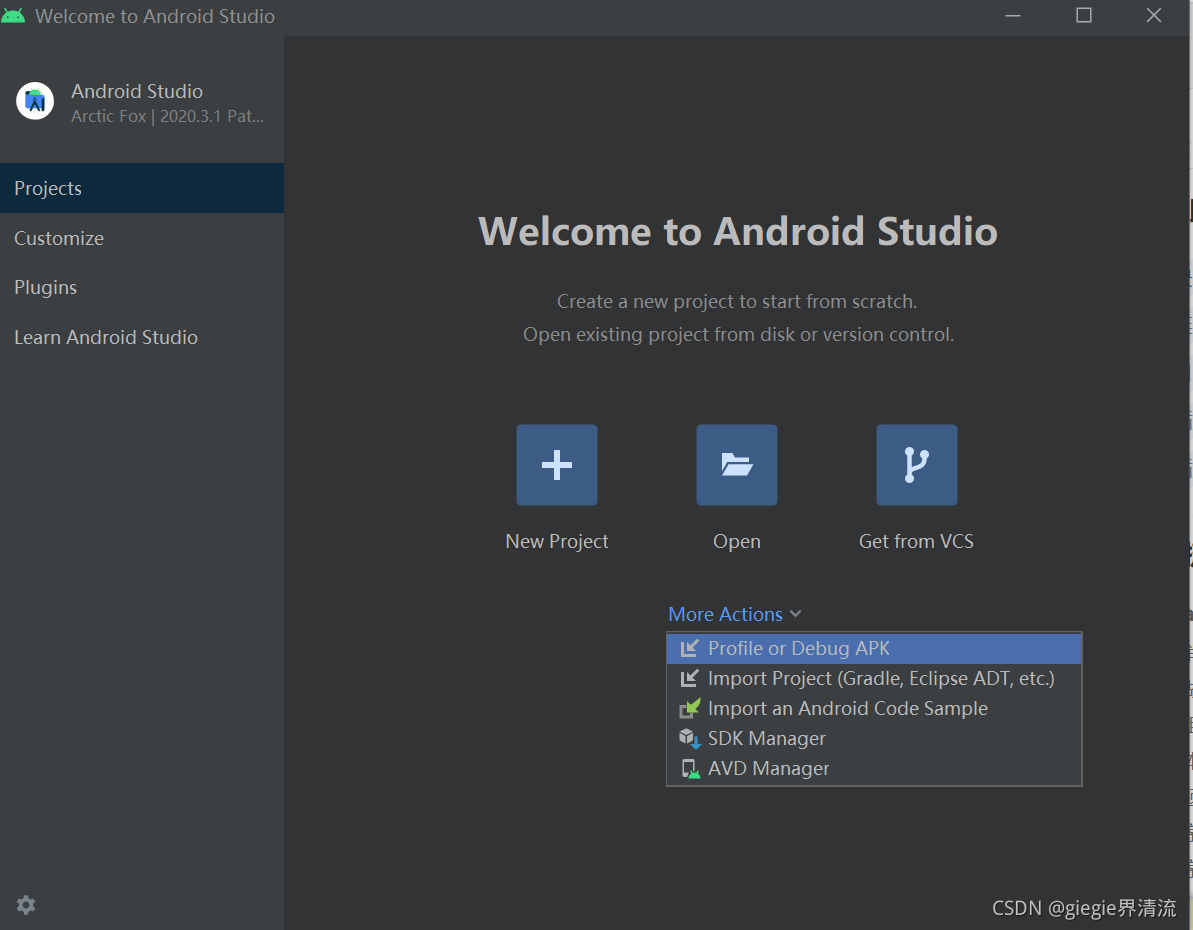Screen dimensions: 1193x930
Task: Click the Import Project arrow icon
Action: coord(689,678)
